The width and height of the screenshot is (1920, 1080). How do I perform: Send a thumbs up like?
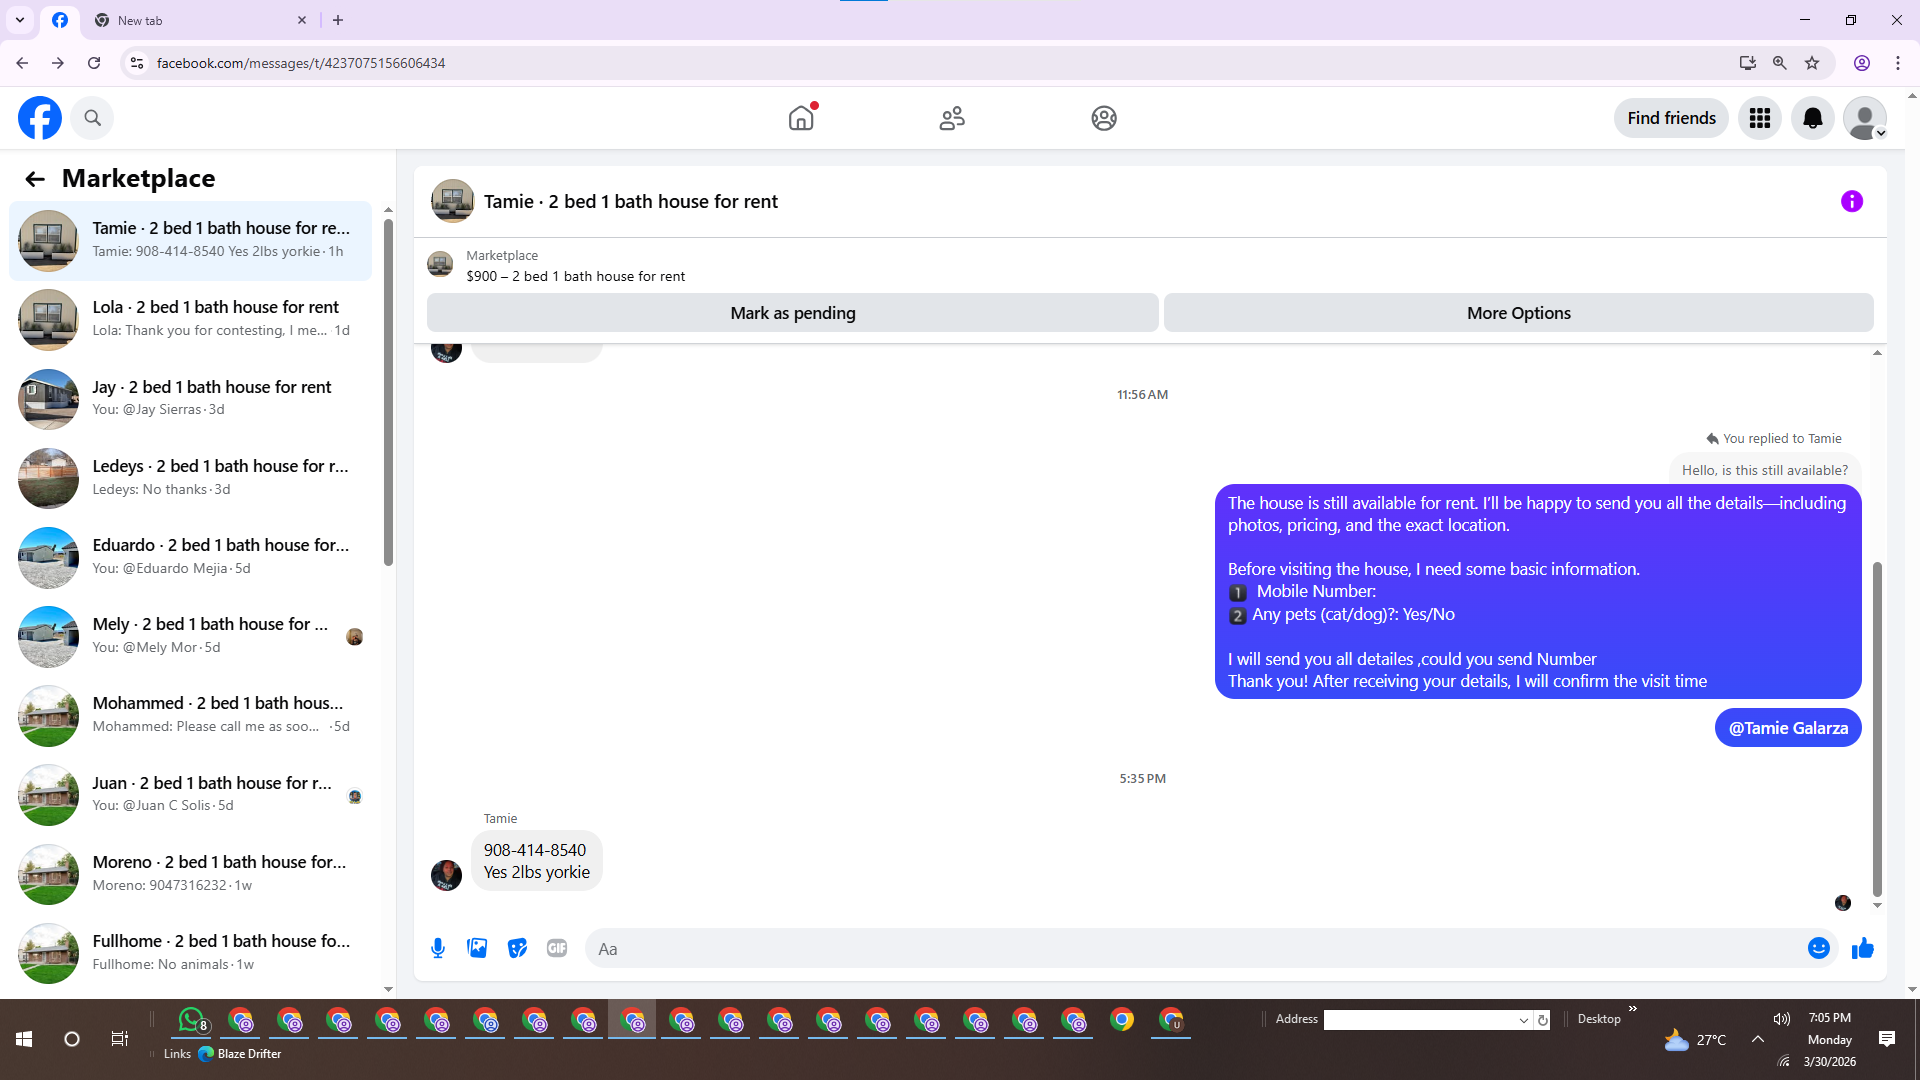click(1862, 948)
